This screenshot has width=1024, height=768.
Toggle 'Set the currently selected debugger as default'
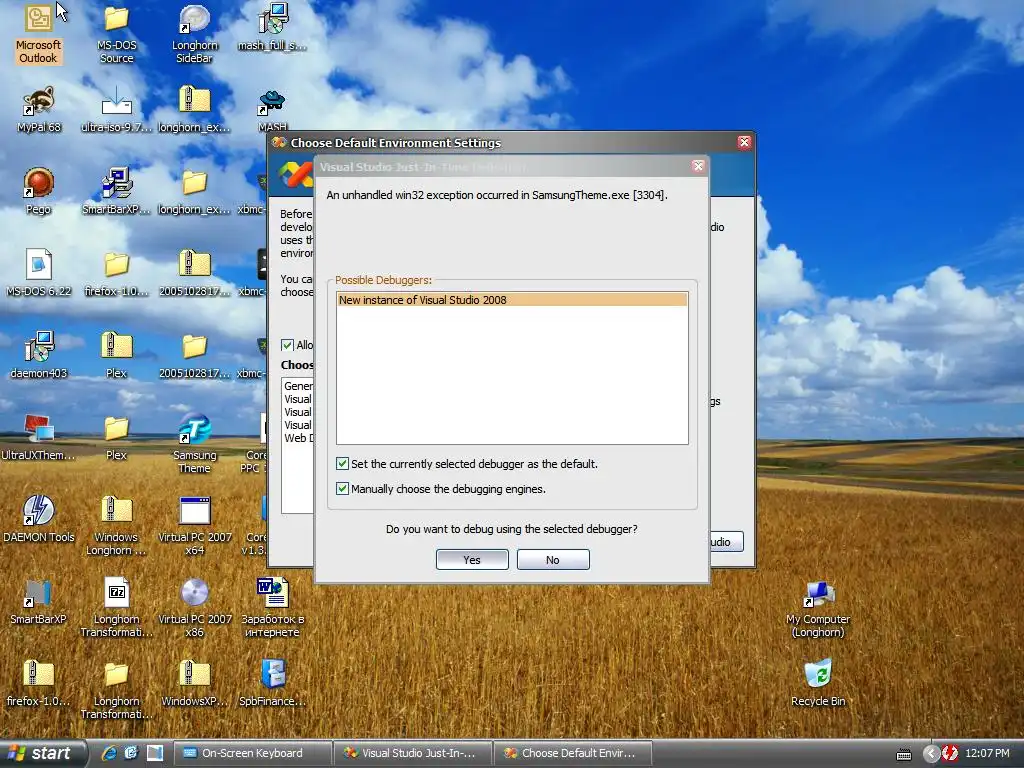pyautogui.click(x=342, y=464)
